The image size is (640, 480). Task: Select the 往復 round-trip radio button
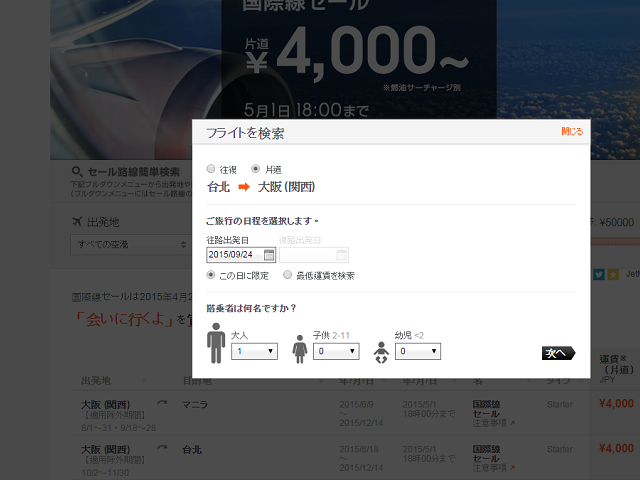click(211, 169)
